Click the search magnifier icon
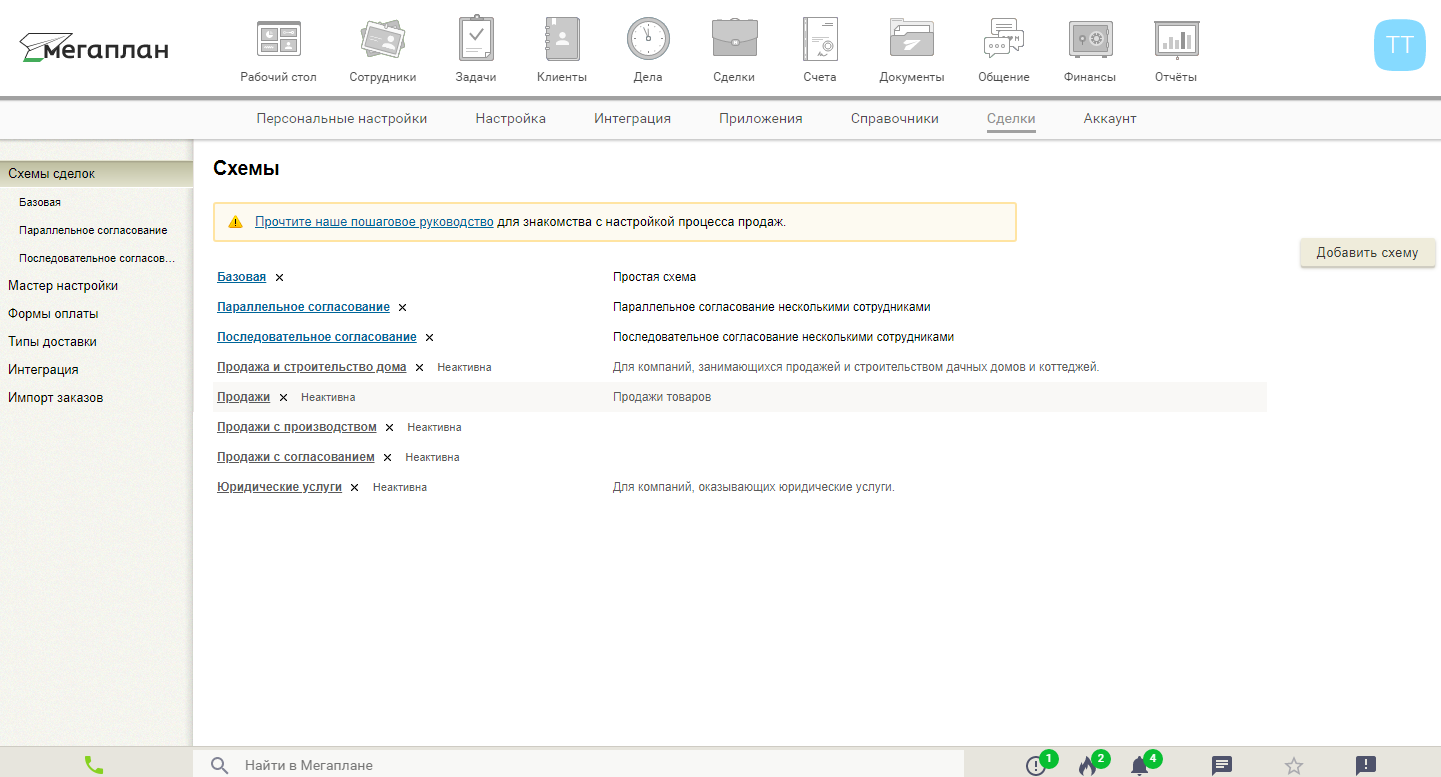 [x=220, y=766]
